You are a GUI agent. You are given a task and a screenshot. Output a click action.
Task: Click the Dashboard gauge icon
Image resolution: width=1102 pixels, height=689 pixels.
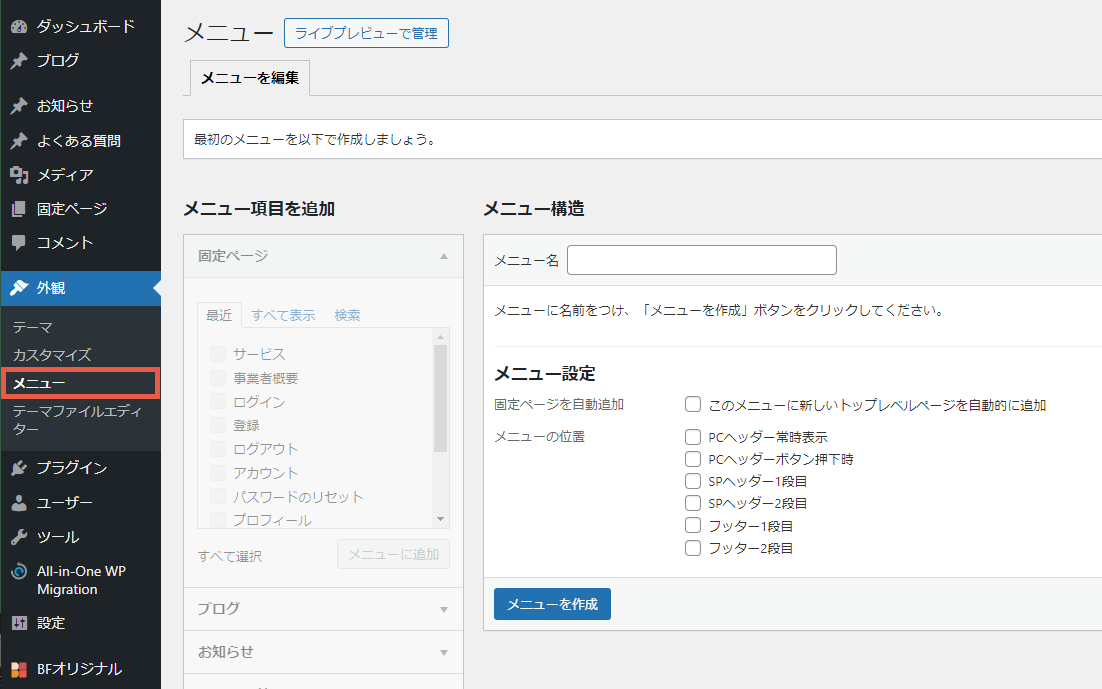19,27
